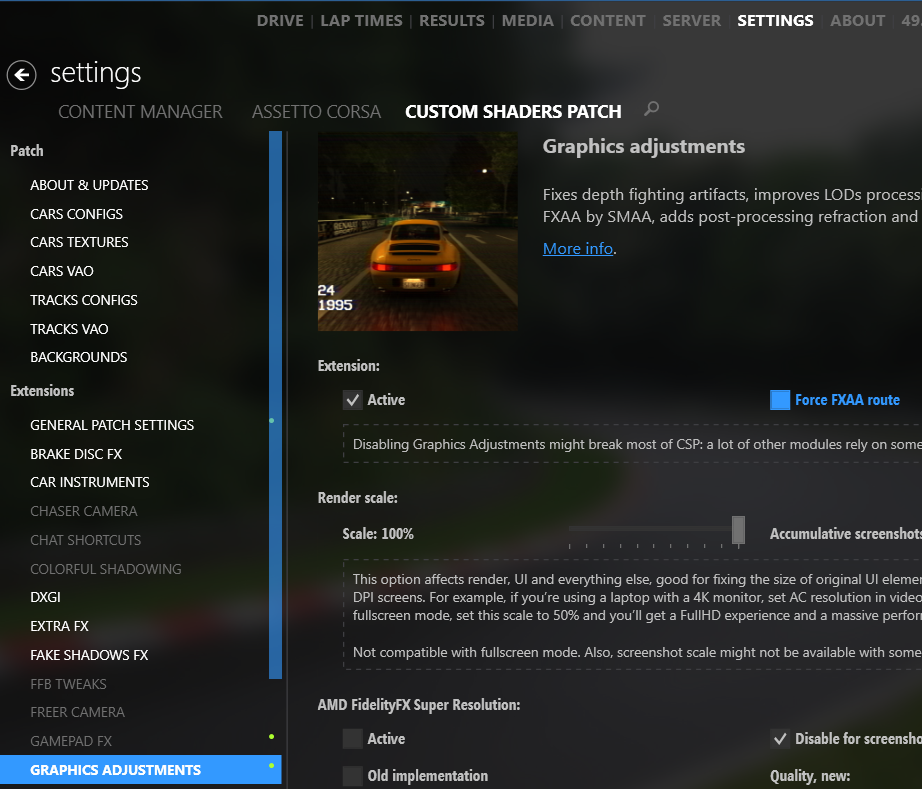Image resolution: width=922 pixels, height=789 pixels.
Task: Open the ABOUT section
Action: coord(857,21)
